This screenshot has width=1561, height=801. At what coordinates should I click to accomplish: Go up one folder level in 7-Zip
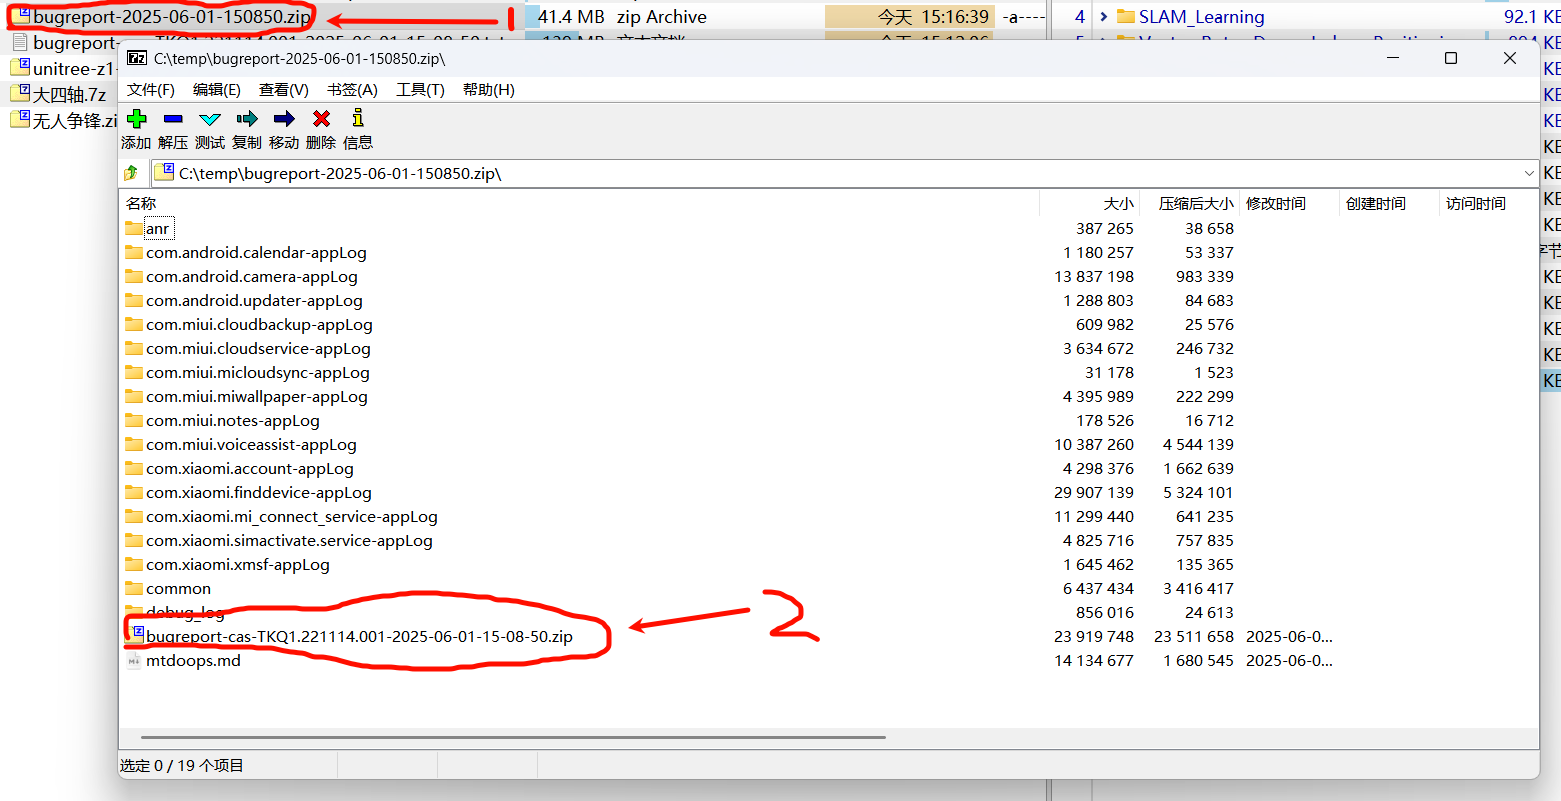point(131,173)
